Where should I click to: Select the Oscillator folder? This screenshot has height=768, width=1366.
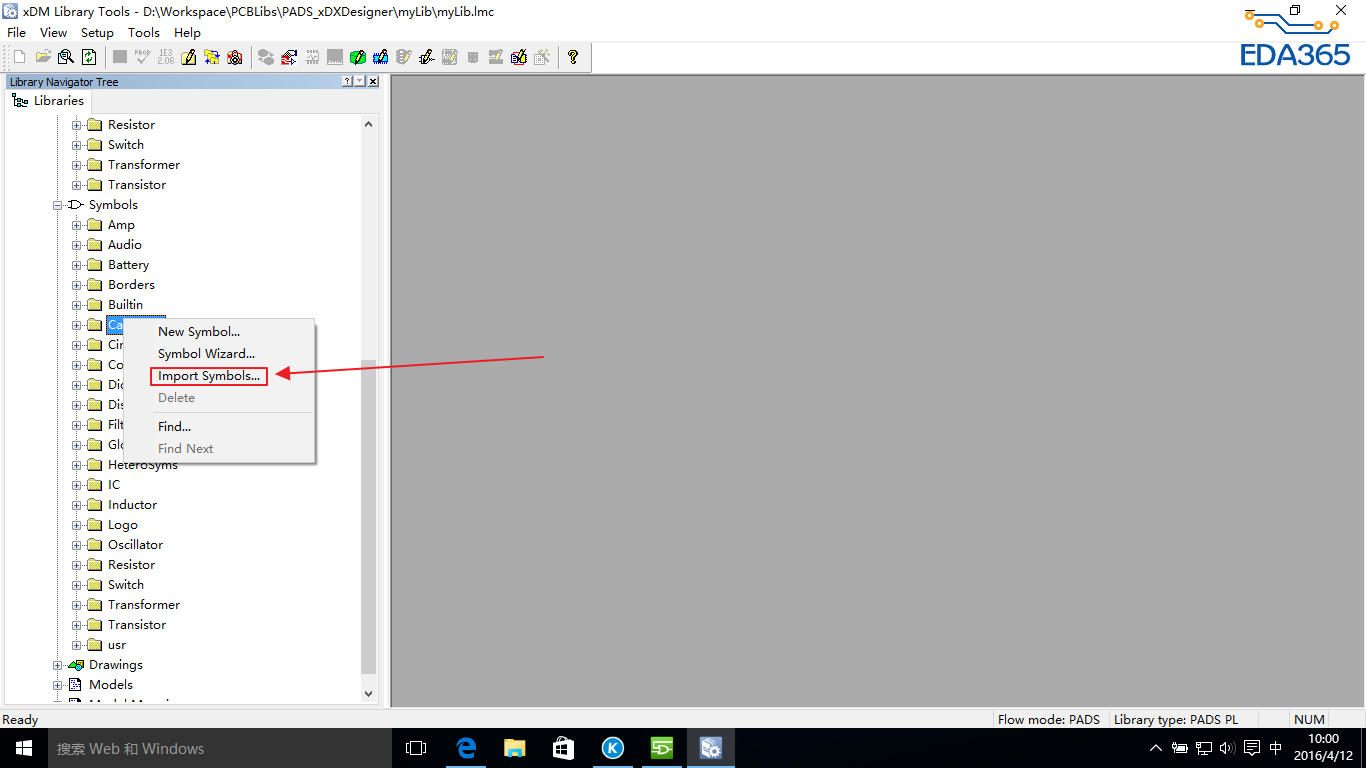(x=135, y=545)
